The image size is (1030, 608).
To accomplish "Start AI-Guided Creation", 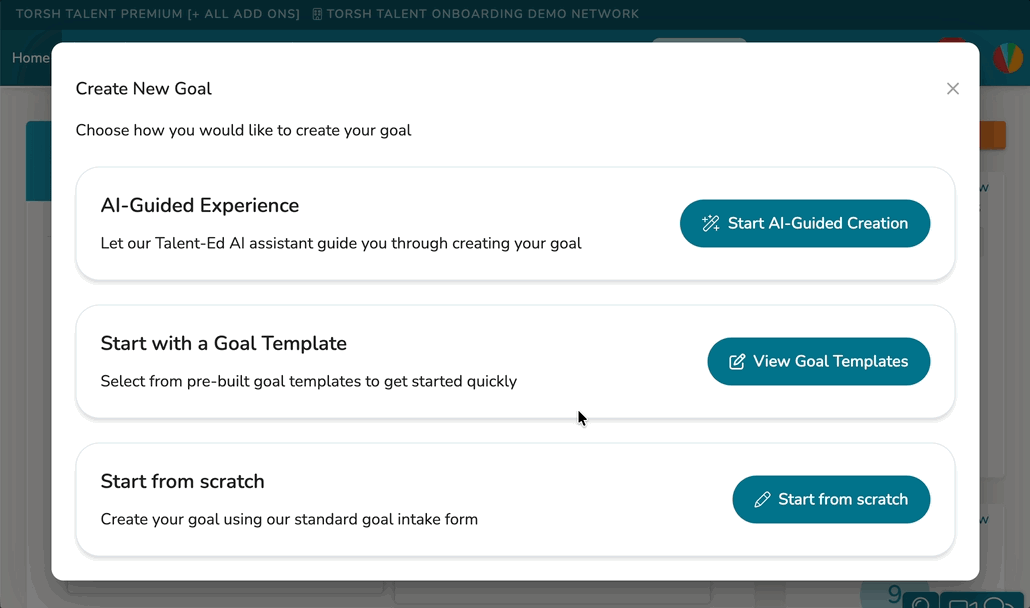I will (805, 224).
